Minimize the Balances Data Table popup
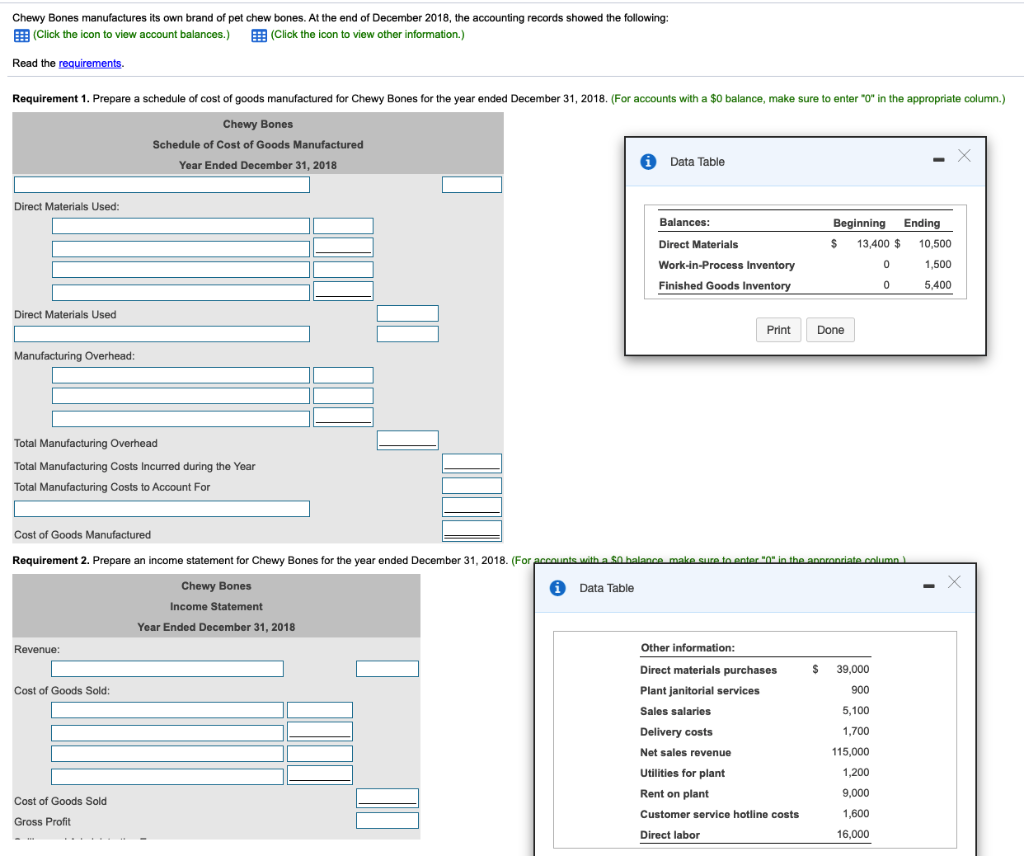Viewport: 1024px width, 856px height. (x=938, y=160)
